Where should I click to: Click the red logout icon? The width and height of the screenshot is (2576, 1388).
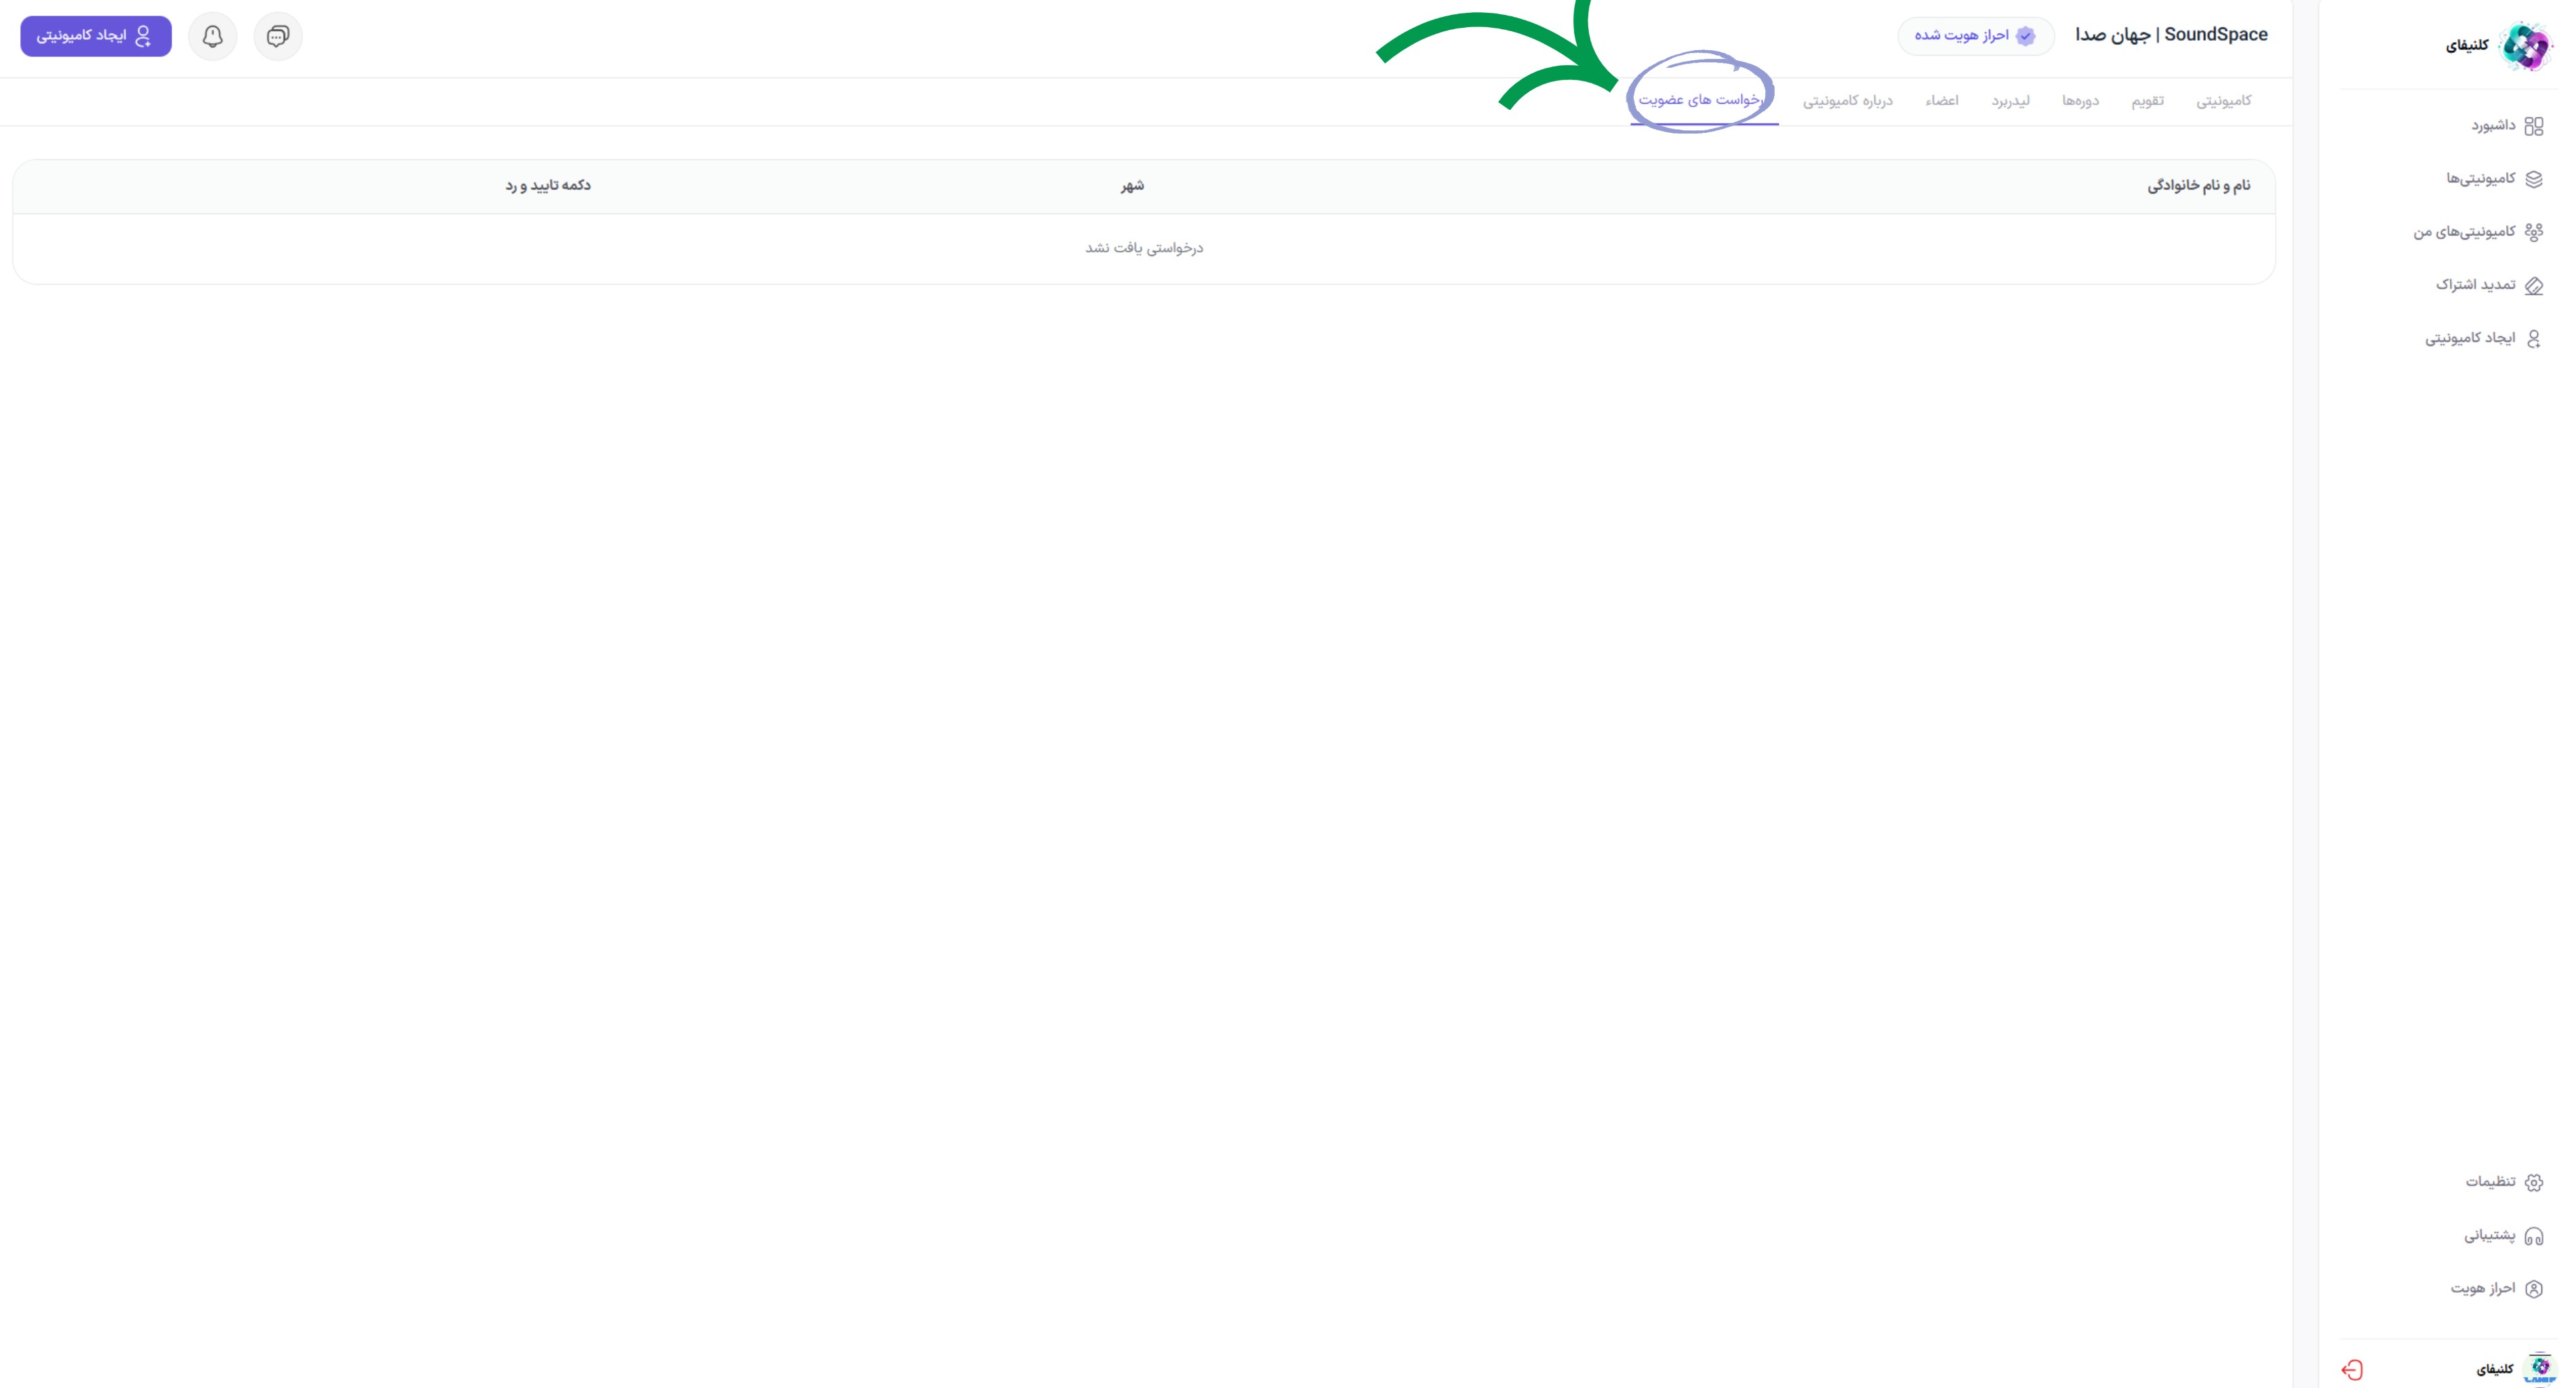[x=2352, y=1369]
